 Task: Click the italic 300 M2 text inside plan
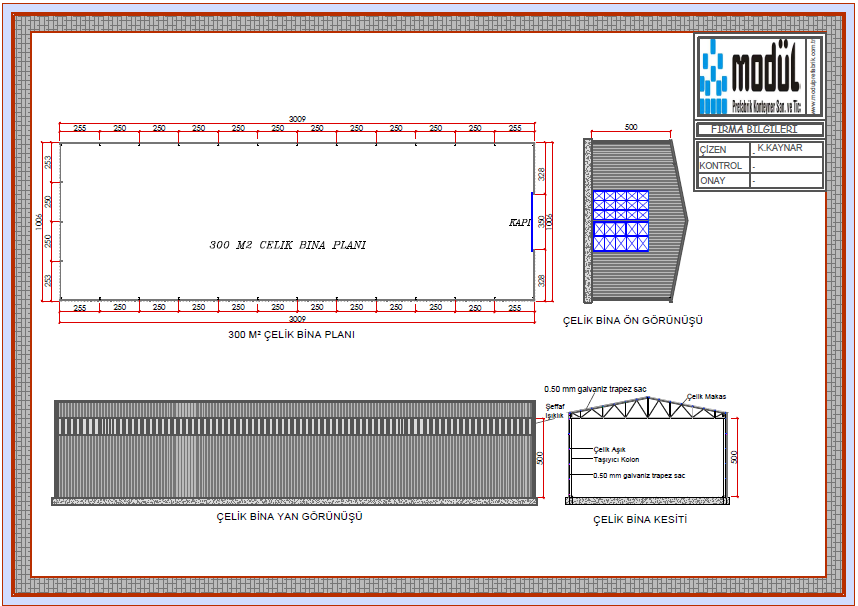[x=287, y=245]
